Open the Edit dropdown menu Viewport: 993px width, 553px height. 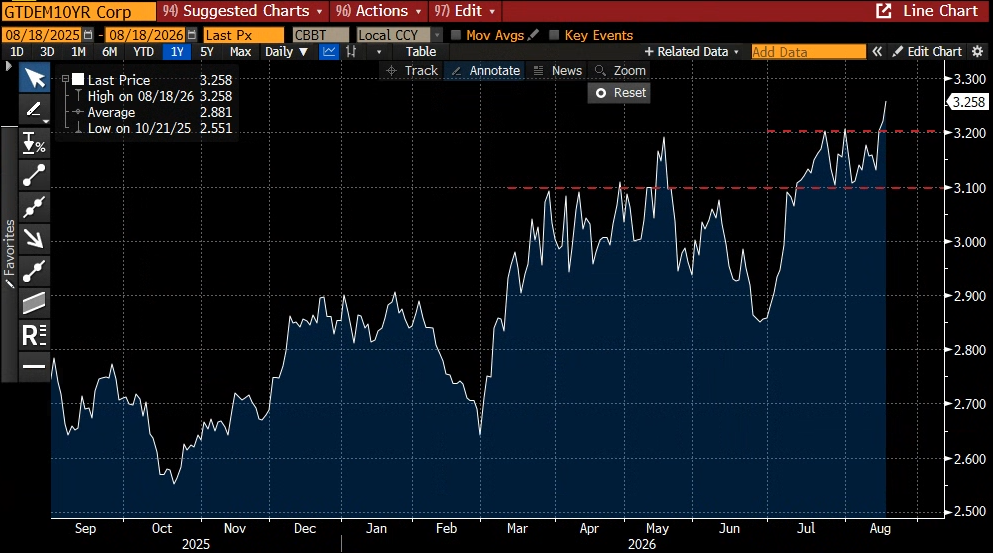(x=465, y=11)
